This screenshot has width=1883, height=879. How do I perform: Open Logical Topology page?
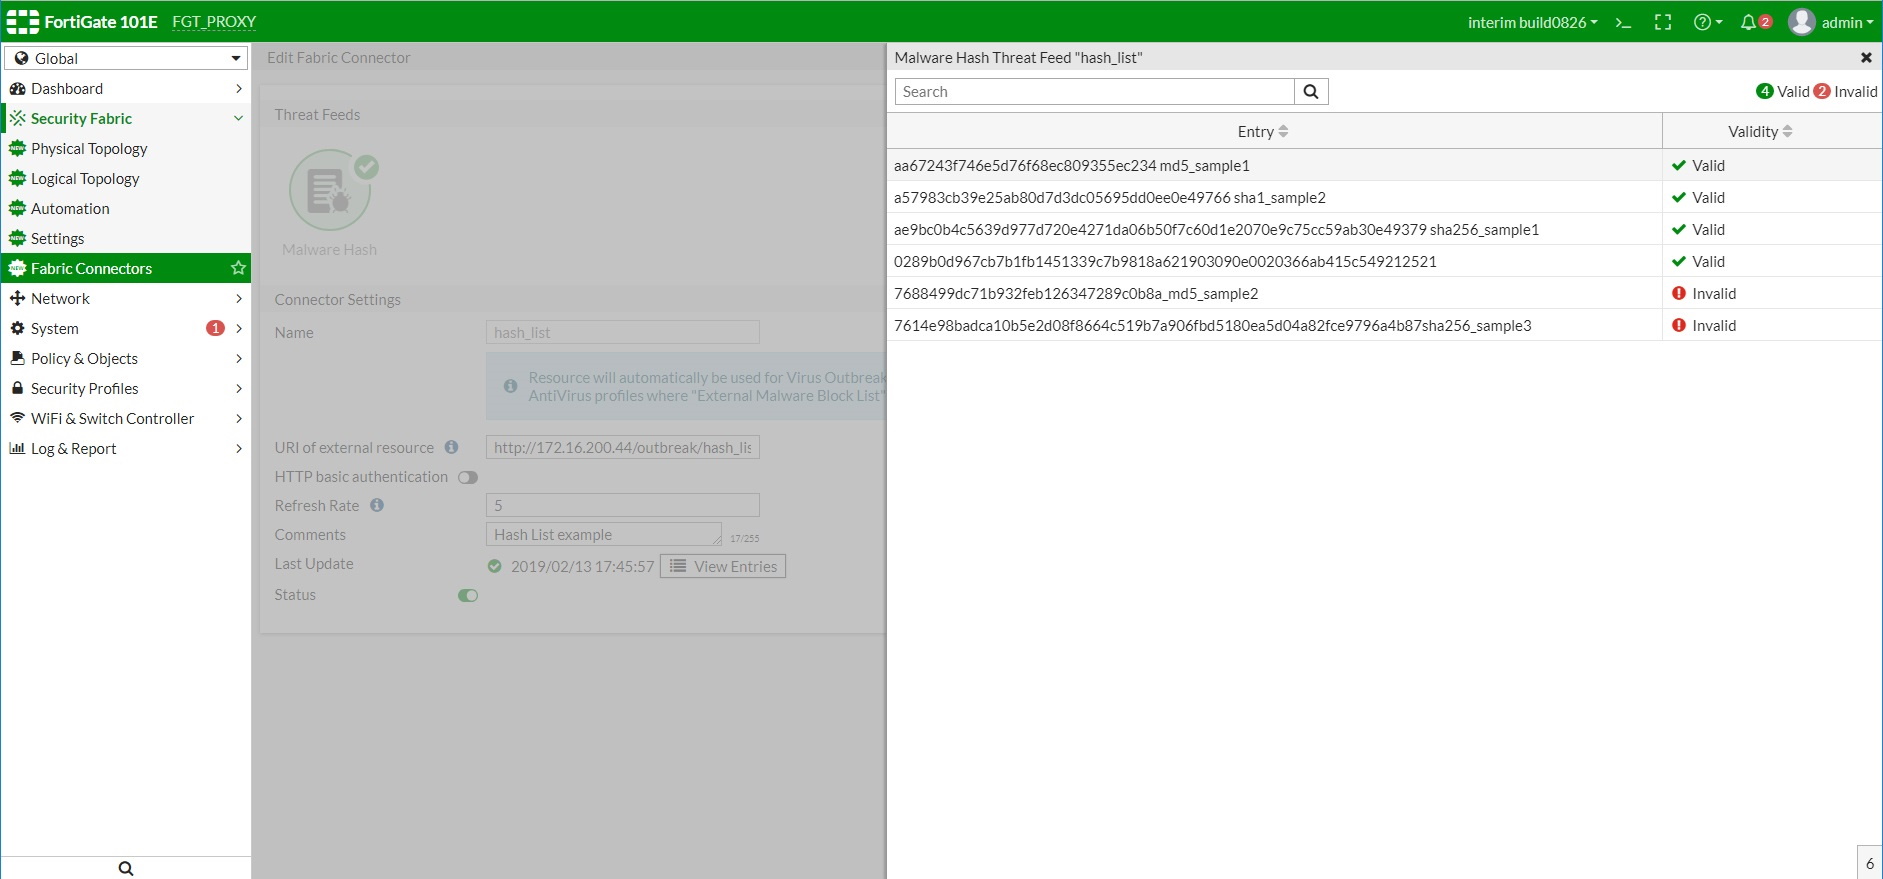[85, 178]
